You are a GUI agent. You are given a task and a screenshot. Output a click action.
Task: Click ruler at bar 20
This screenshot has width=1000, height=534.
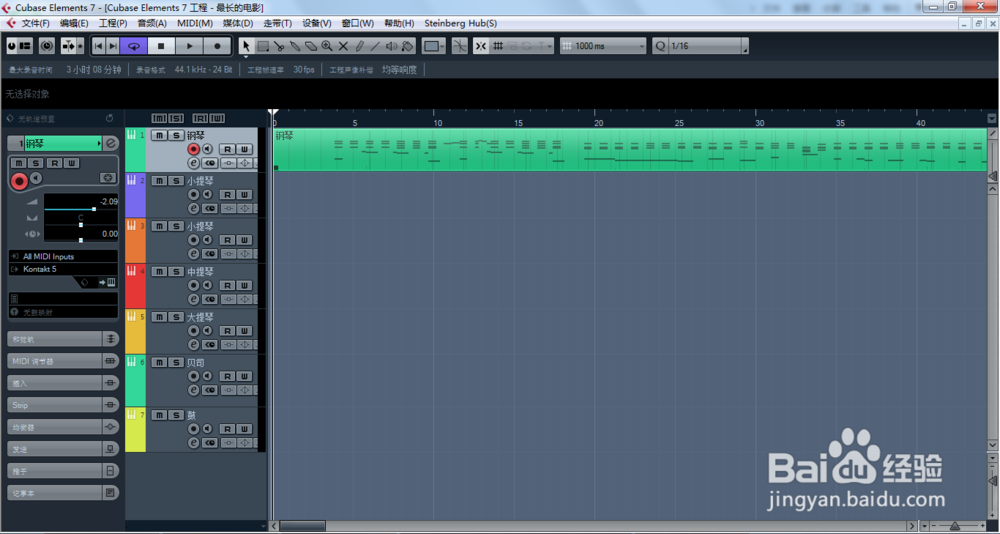(x=598, y=122)
